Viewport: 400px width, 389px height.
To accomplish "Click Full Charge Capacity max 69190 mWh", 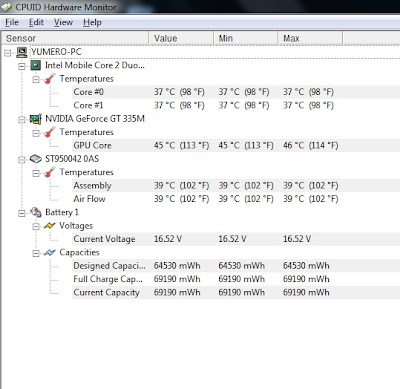I will 306,279.
